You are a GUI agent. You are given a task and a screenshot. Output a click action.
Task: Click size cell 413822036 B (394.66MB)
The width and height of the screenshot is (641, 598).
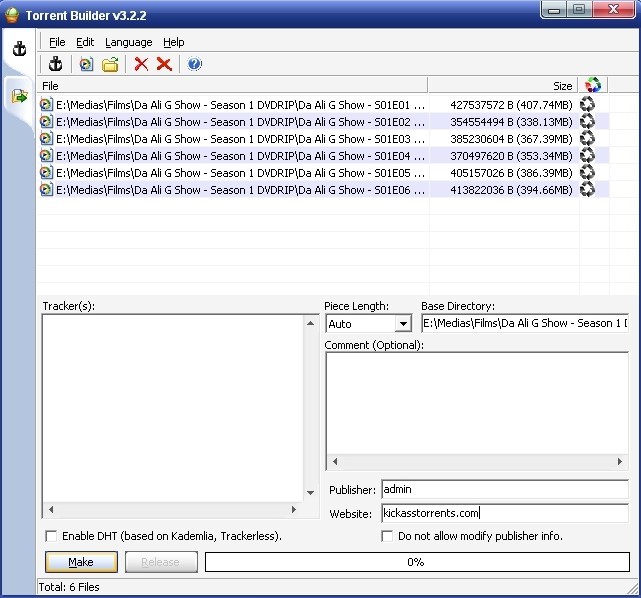tap(511, 190)
